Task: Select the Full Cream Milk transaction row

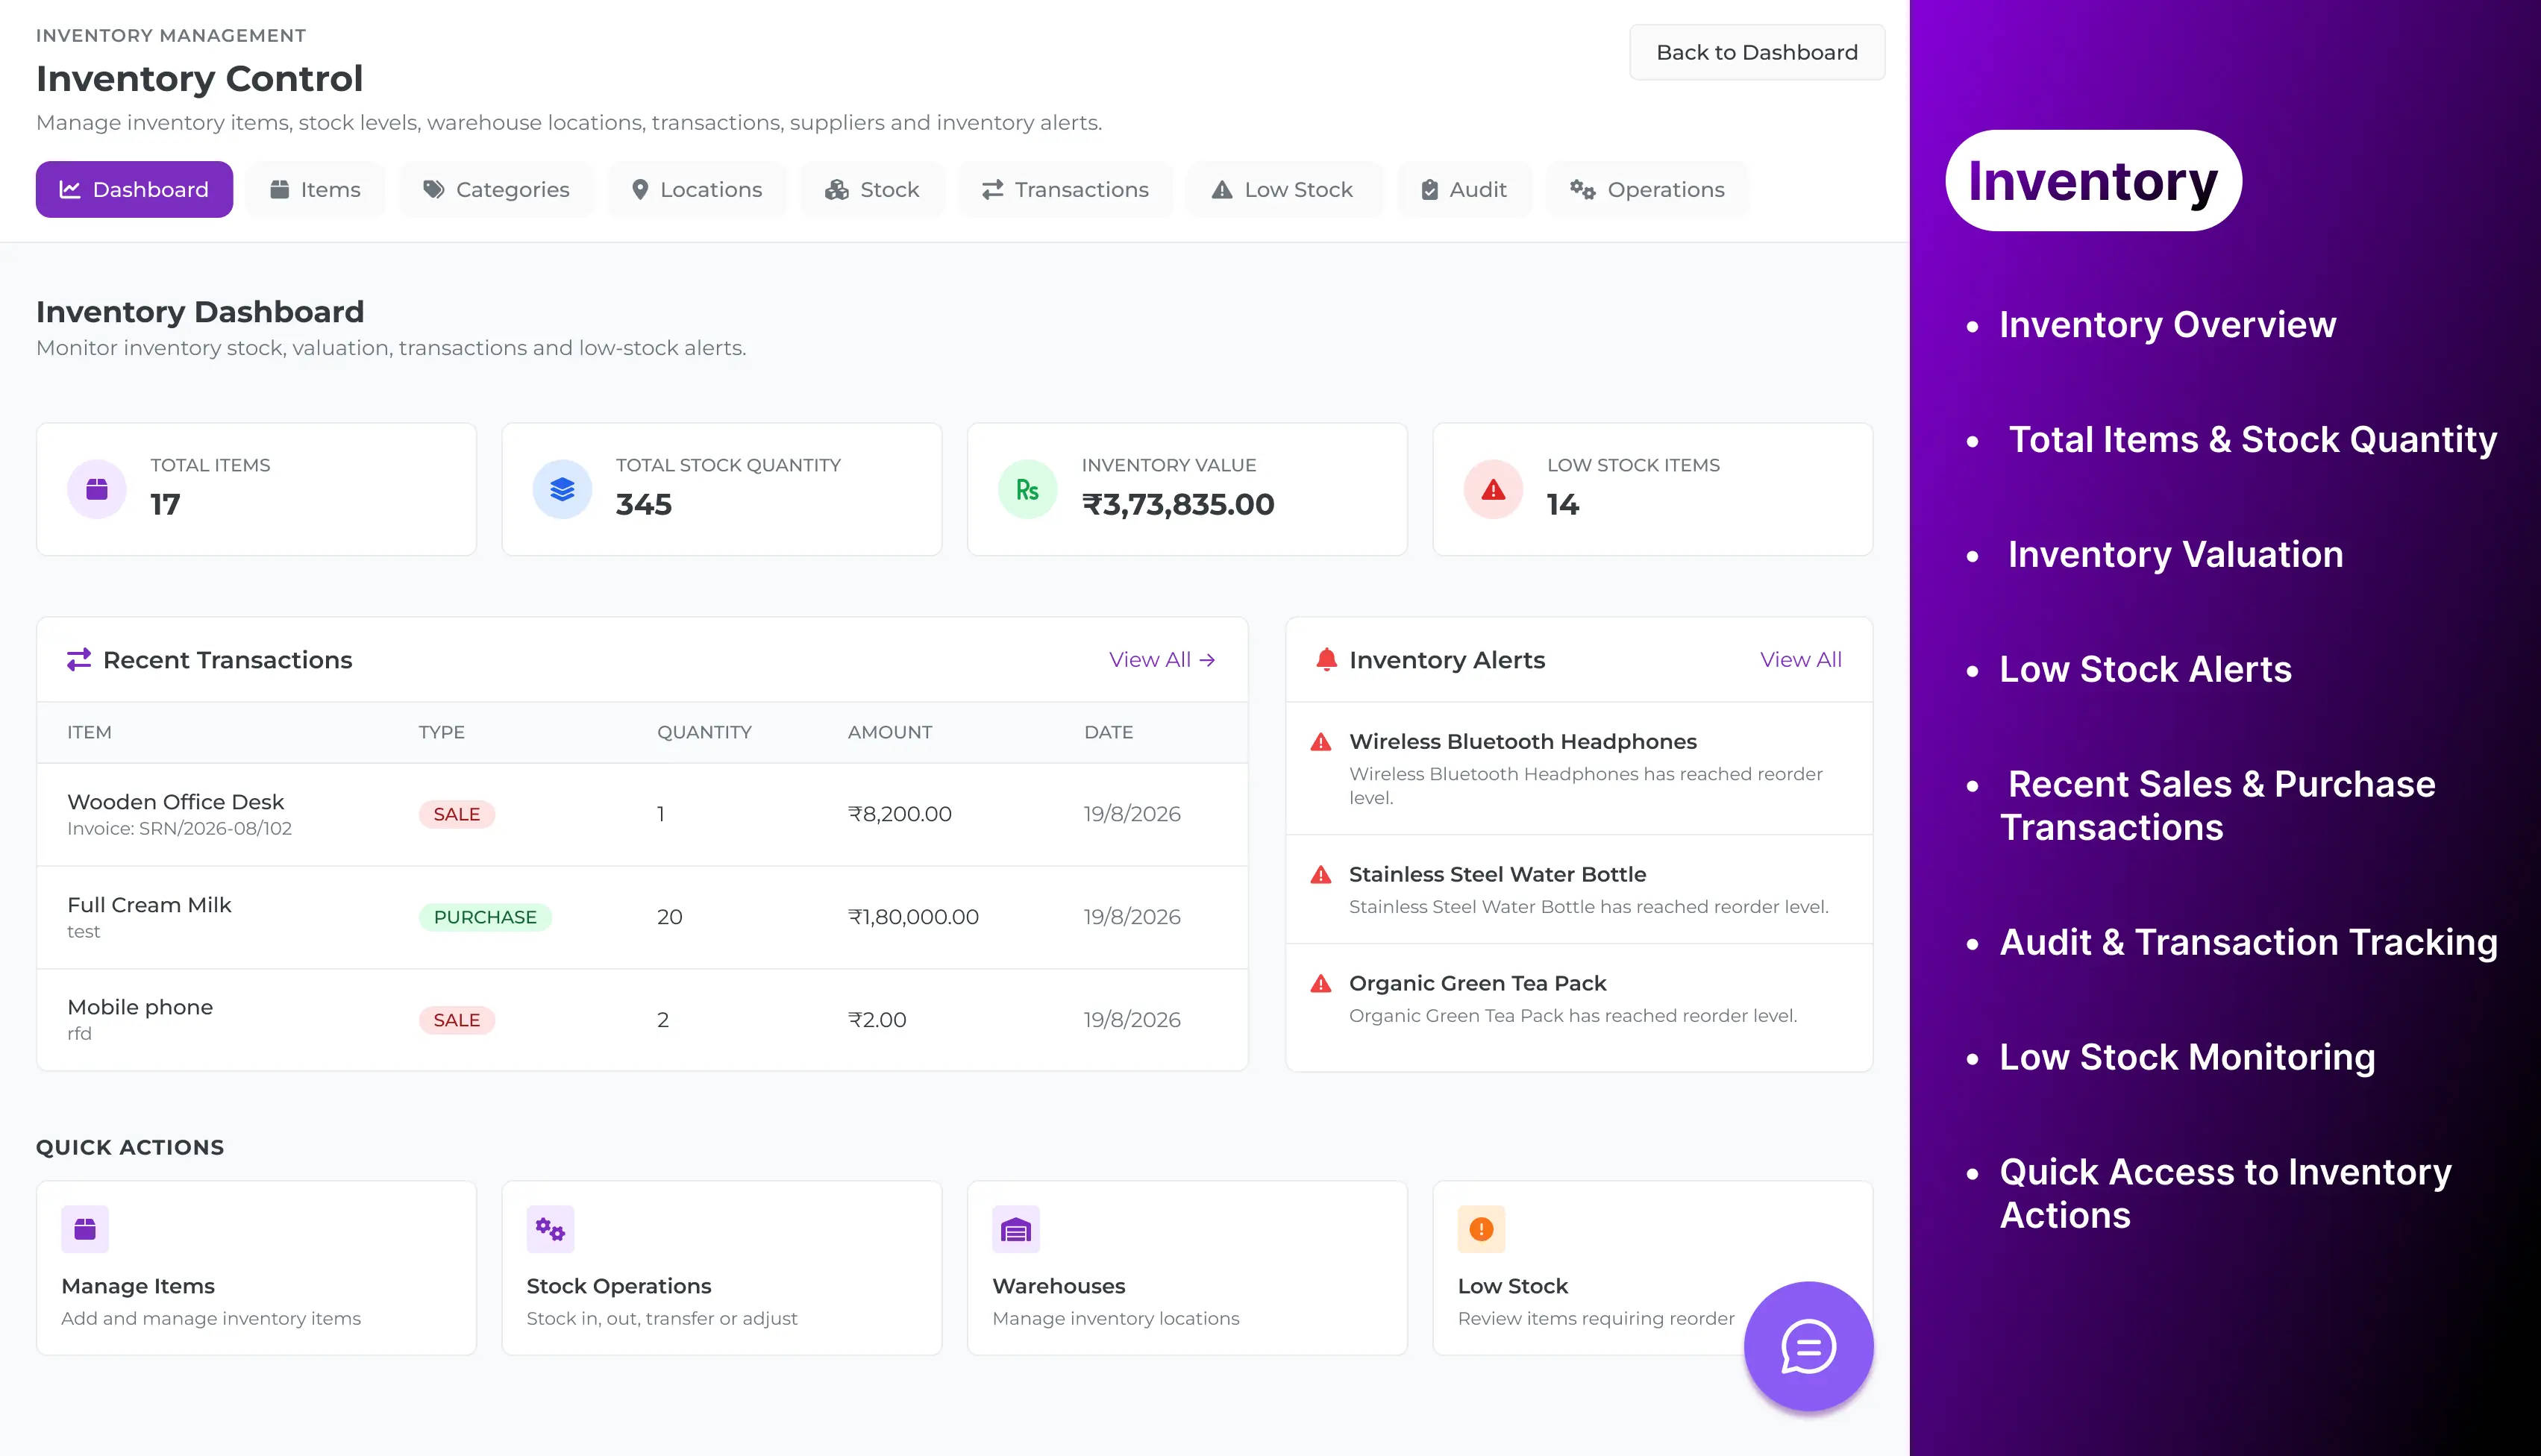Action: pyautogui.click(x=642, y=917)
